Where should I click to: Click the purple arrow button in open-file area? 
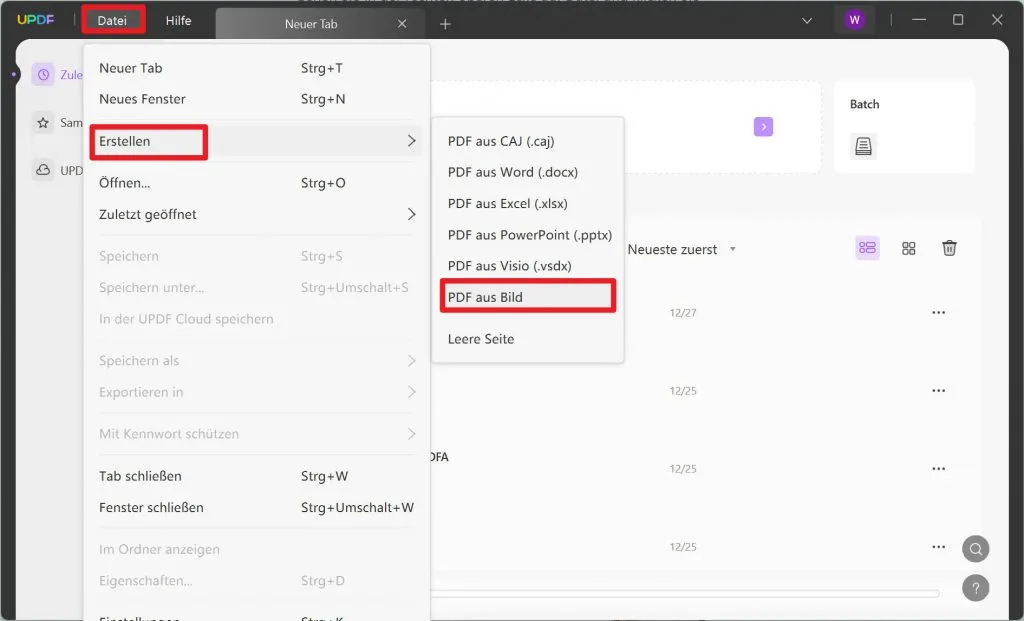pos(763,127)
